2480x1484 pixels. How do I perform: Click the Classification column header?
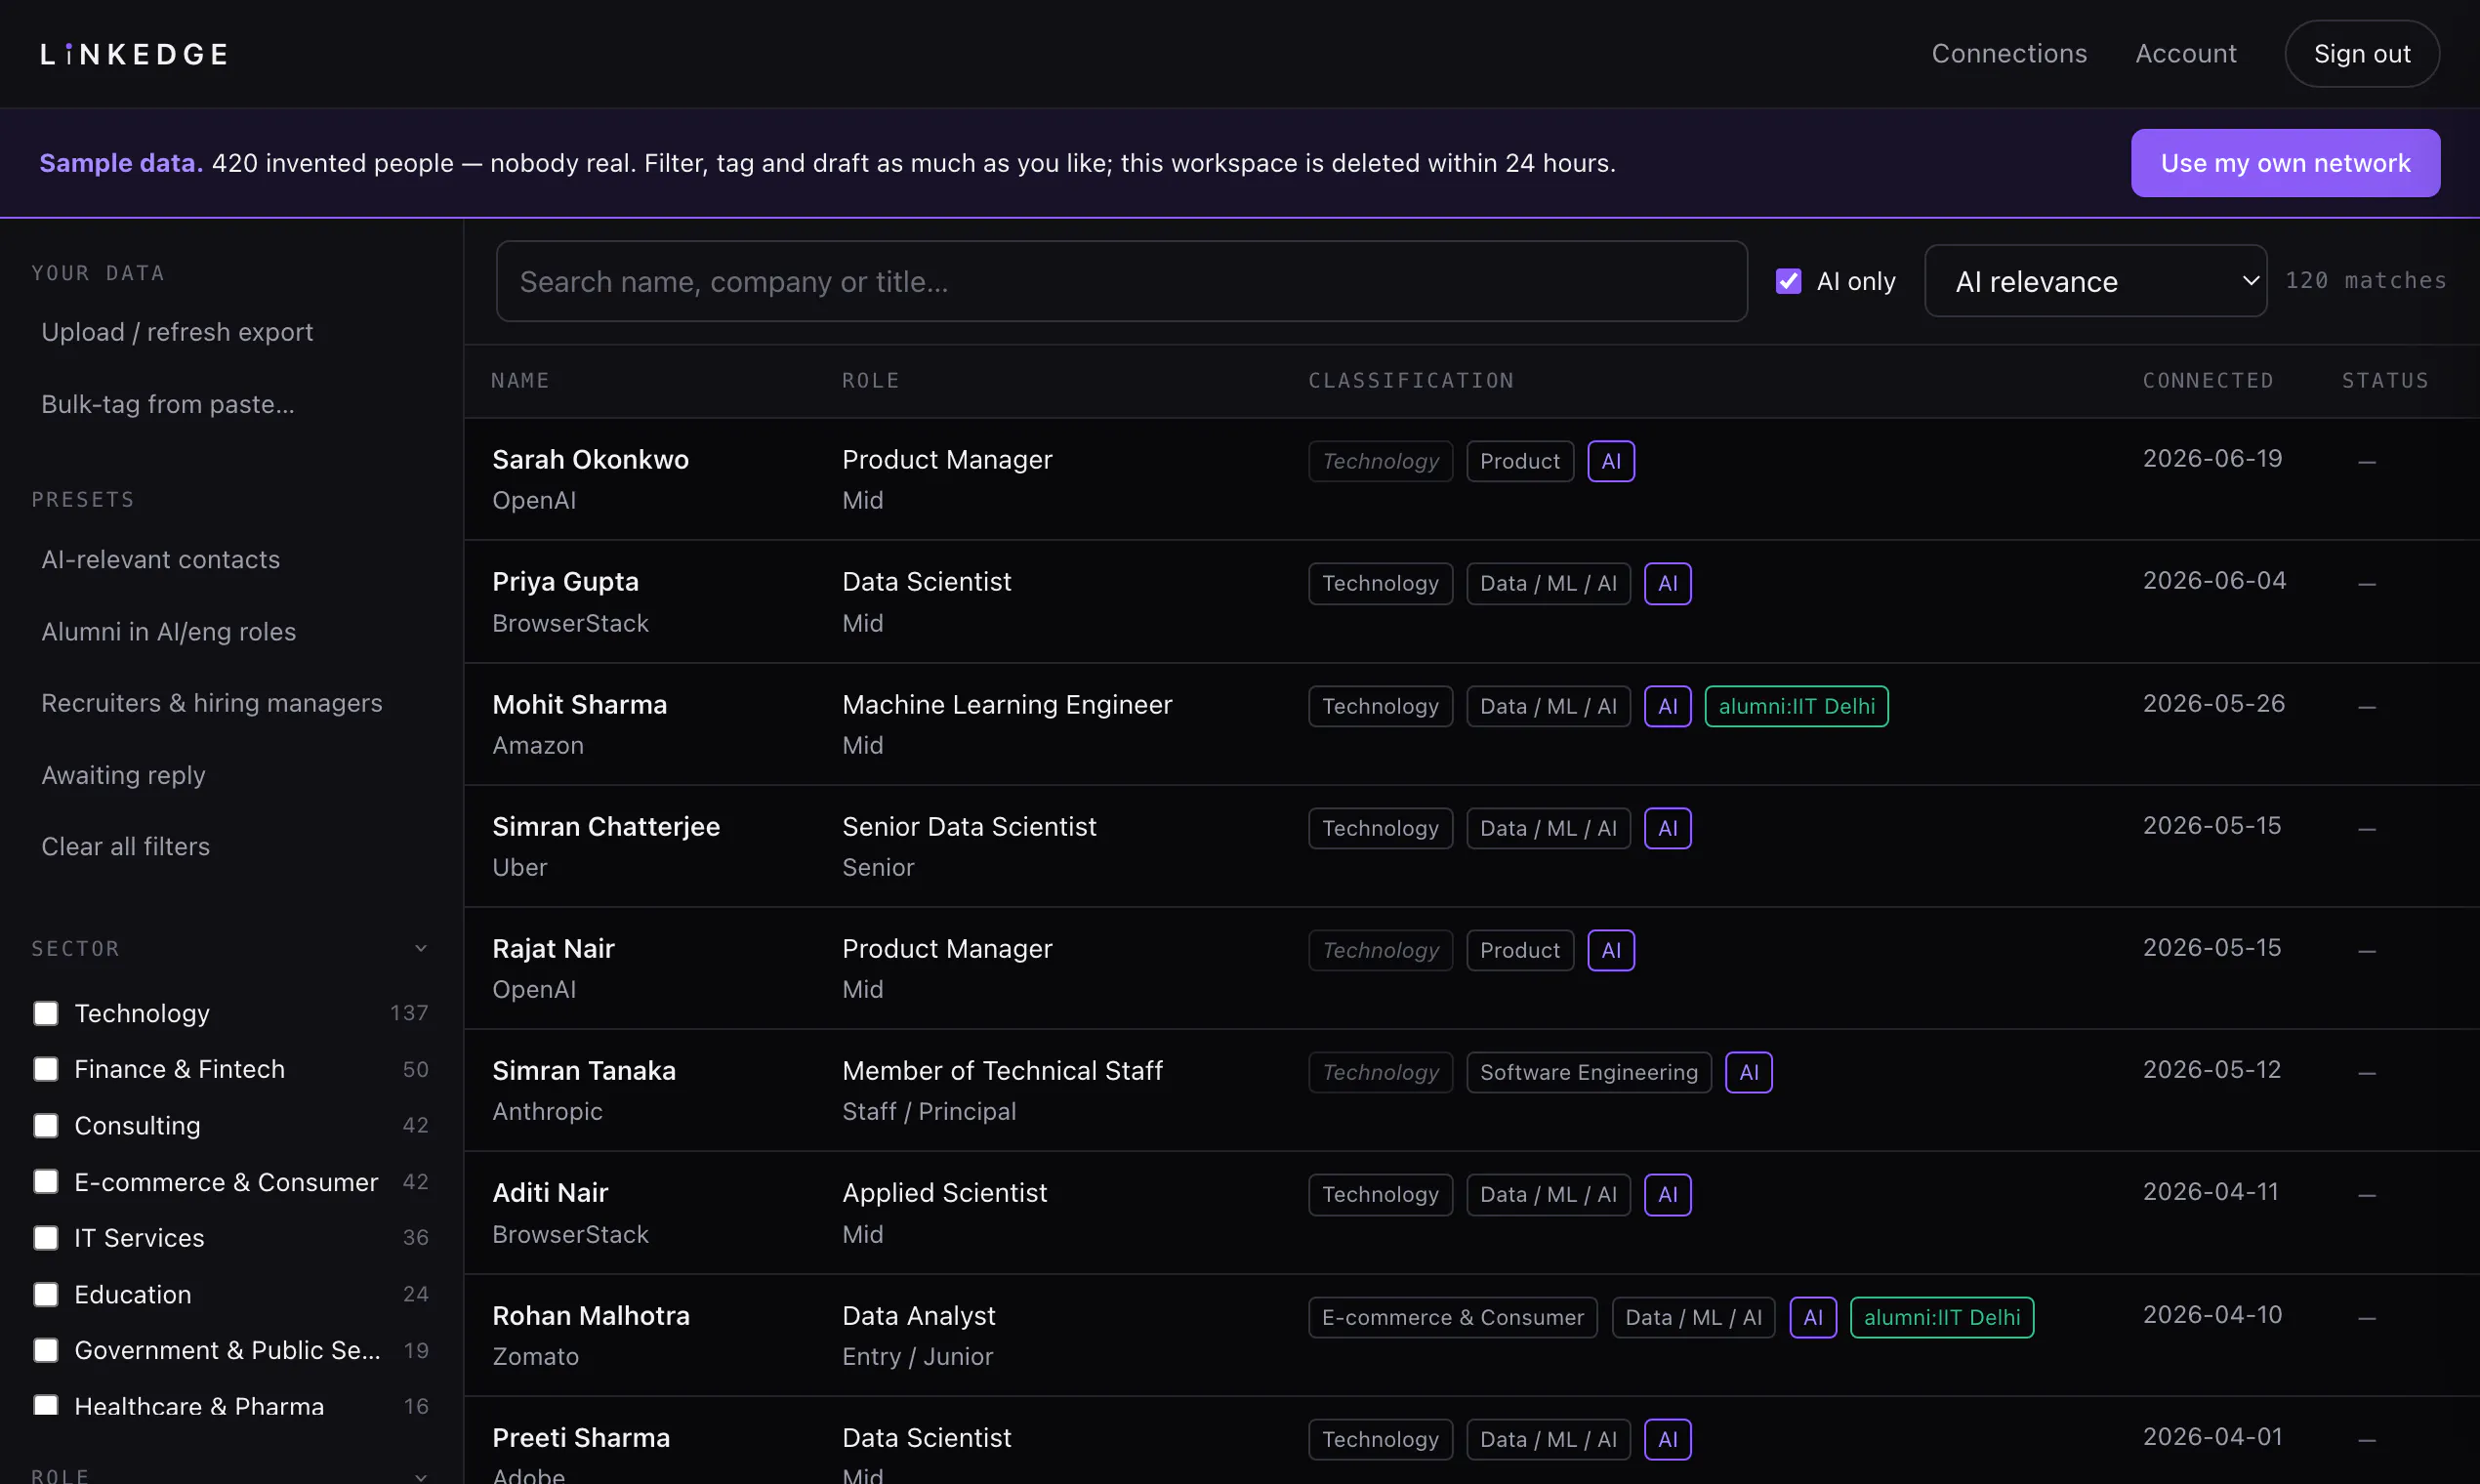(x=1411, y=380)
